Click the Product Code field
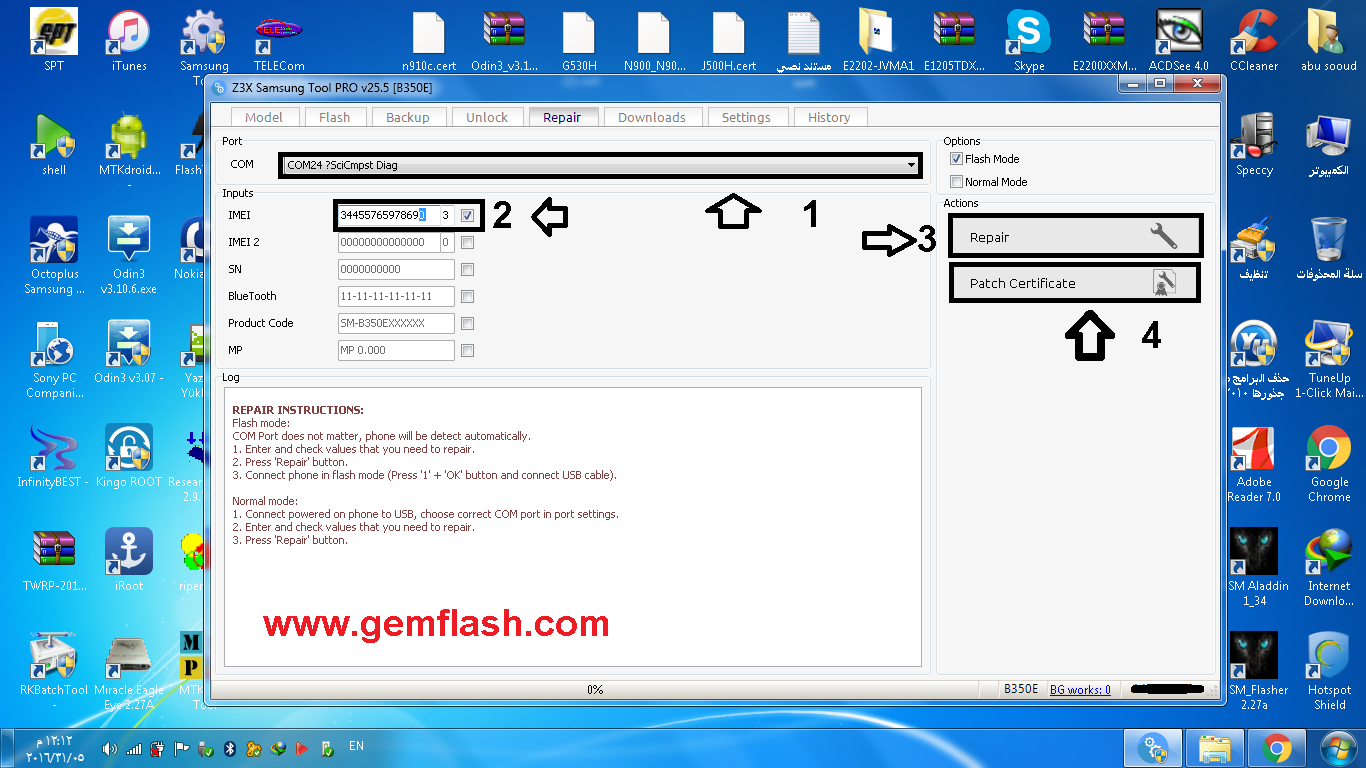The width and height of the screenshot is (1366, 768). pos(396,323)
